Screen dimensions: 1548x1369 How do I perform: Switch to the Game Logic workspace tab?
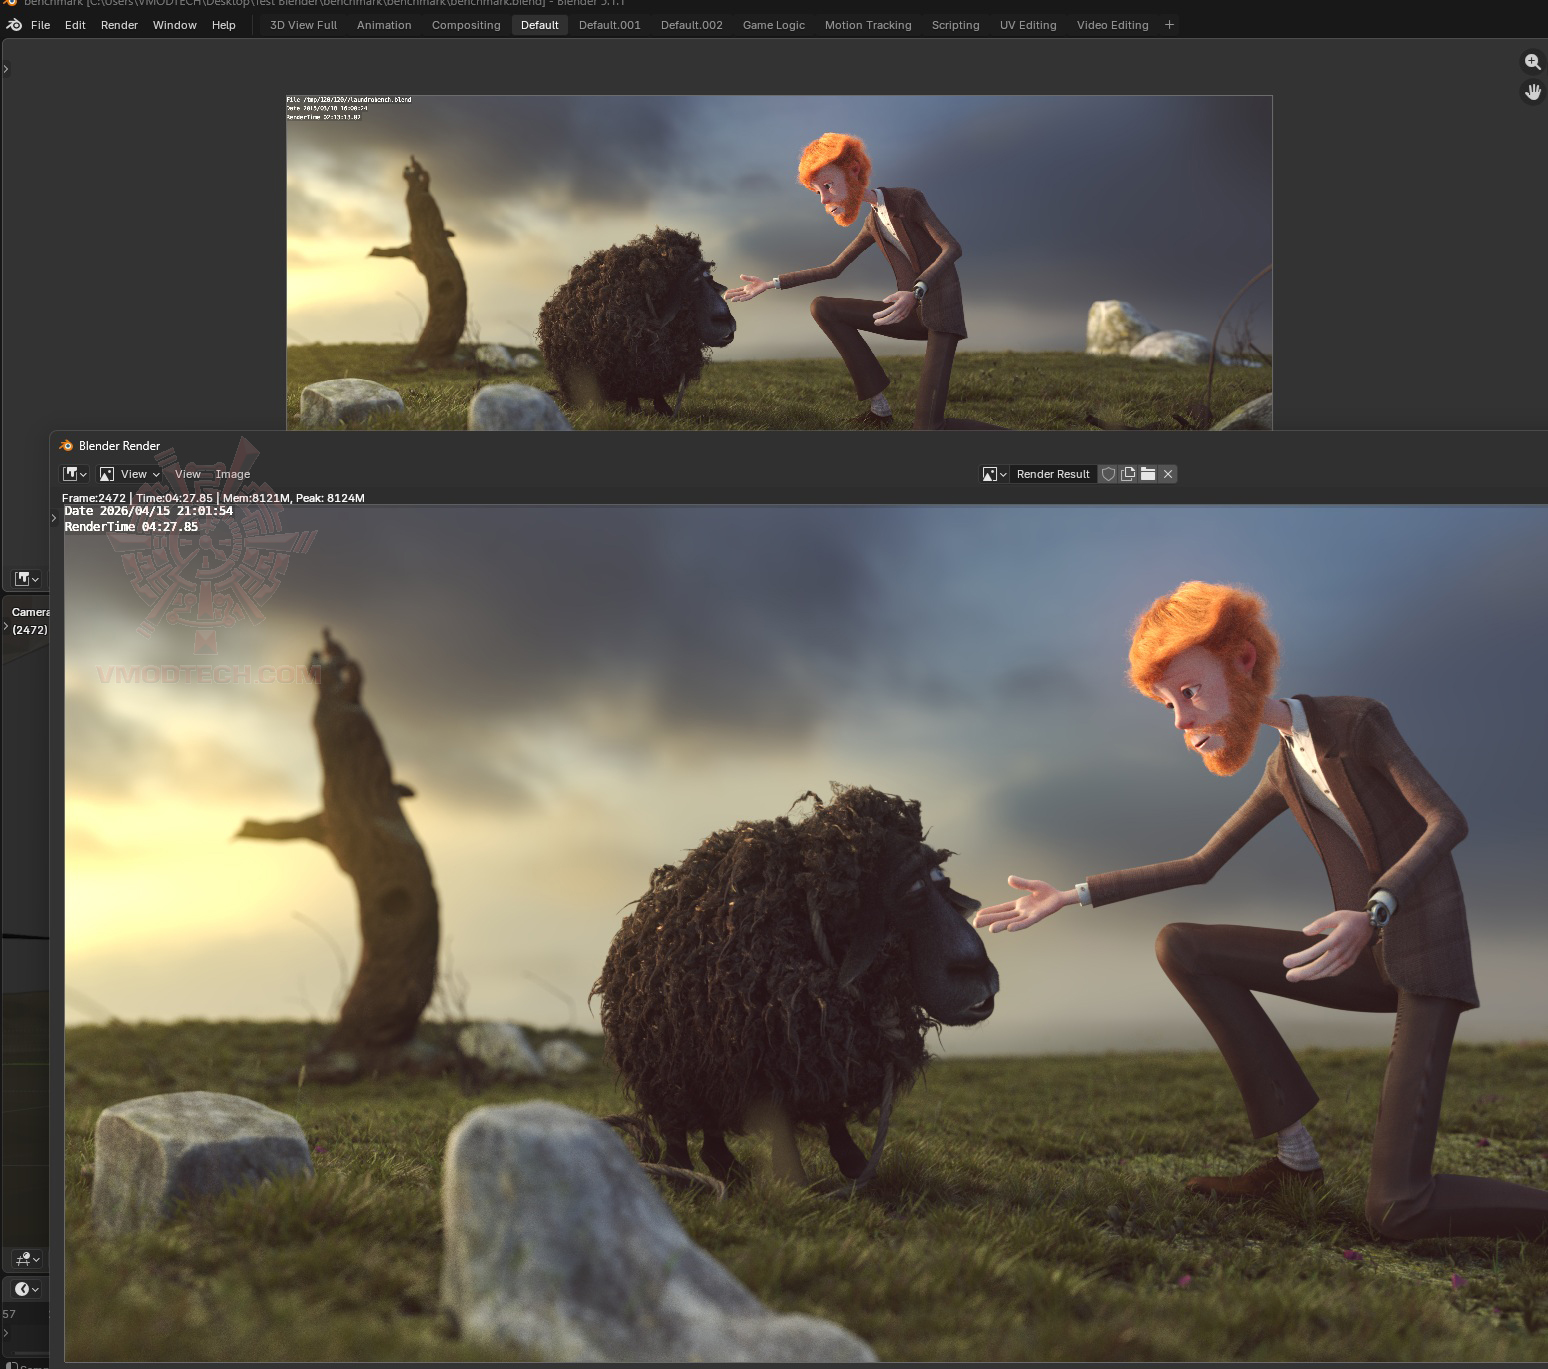point(774,25)
